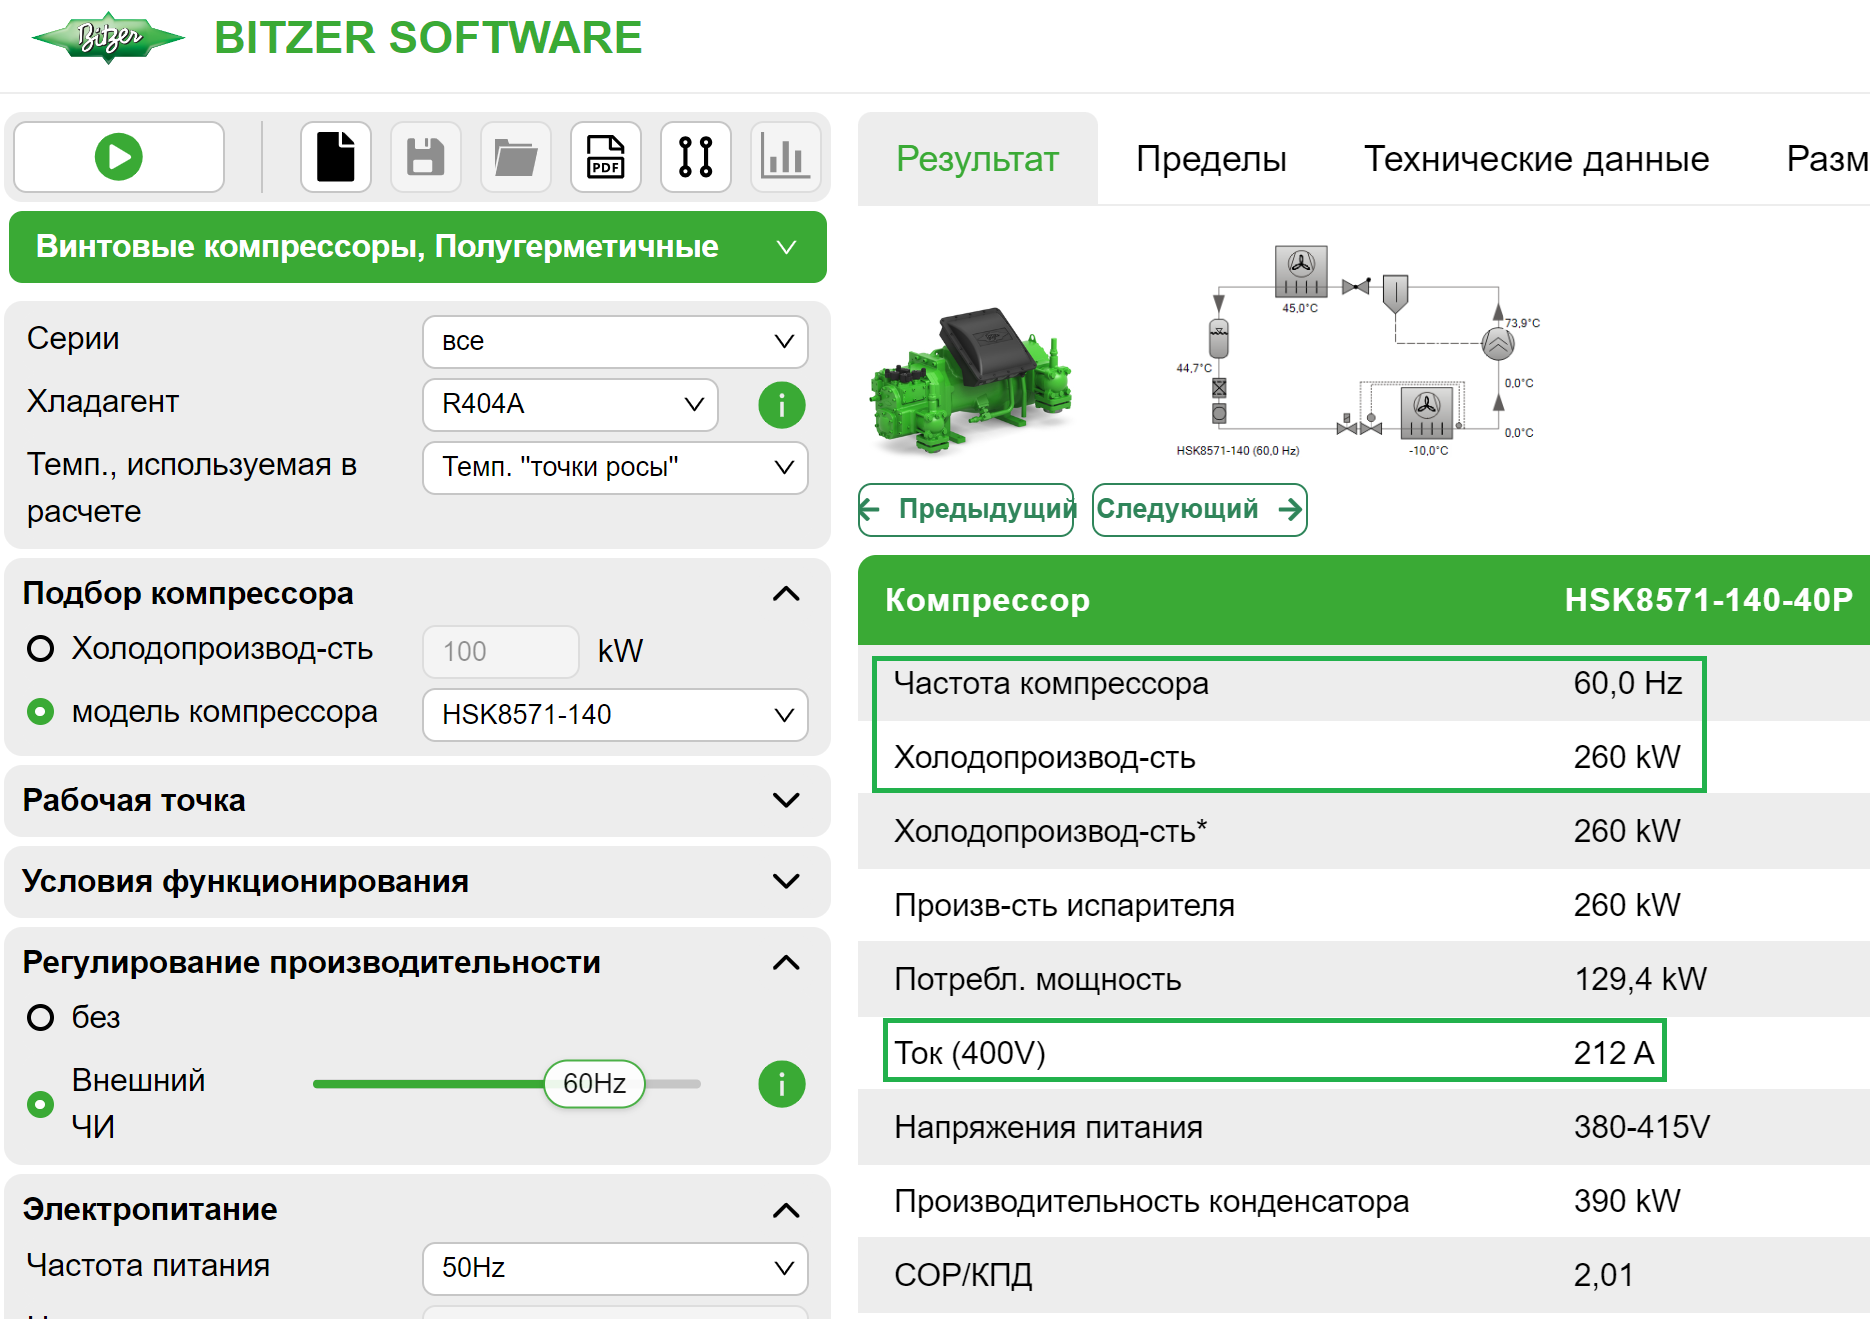Select the Холодопроизвод-сть radio button
This screenshot has height=1319, width=1870.
click(40, 649)
